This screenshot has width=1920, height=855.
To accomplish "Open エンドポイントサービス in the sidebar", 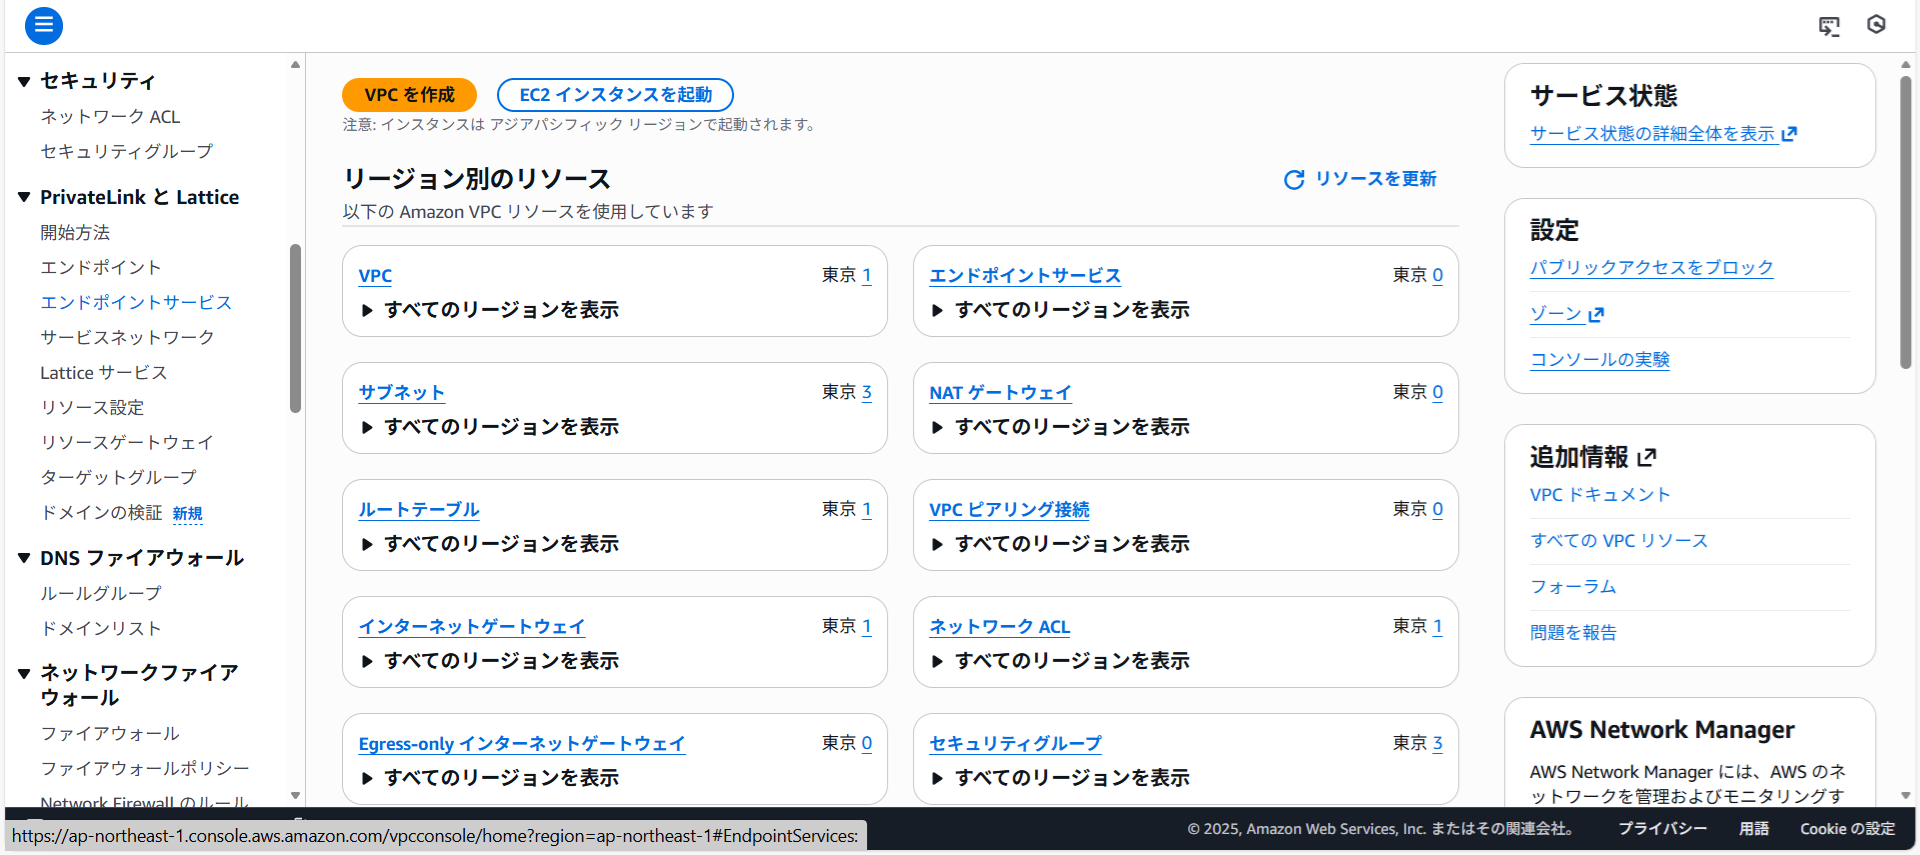I will 136,302.
